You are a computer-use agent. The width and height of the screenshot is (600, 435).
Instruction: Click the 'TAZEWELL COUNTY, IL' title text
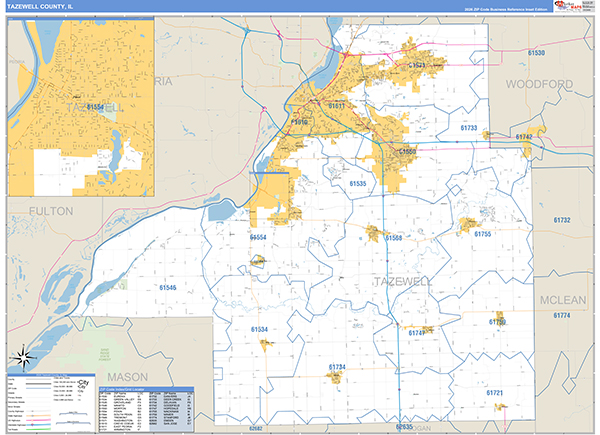point(40,7)
